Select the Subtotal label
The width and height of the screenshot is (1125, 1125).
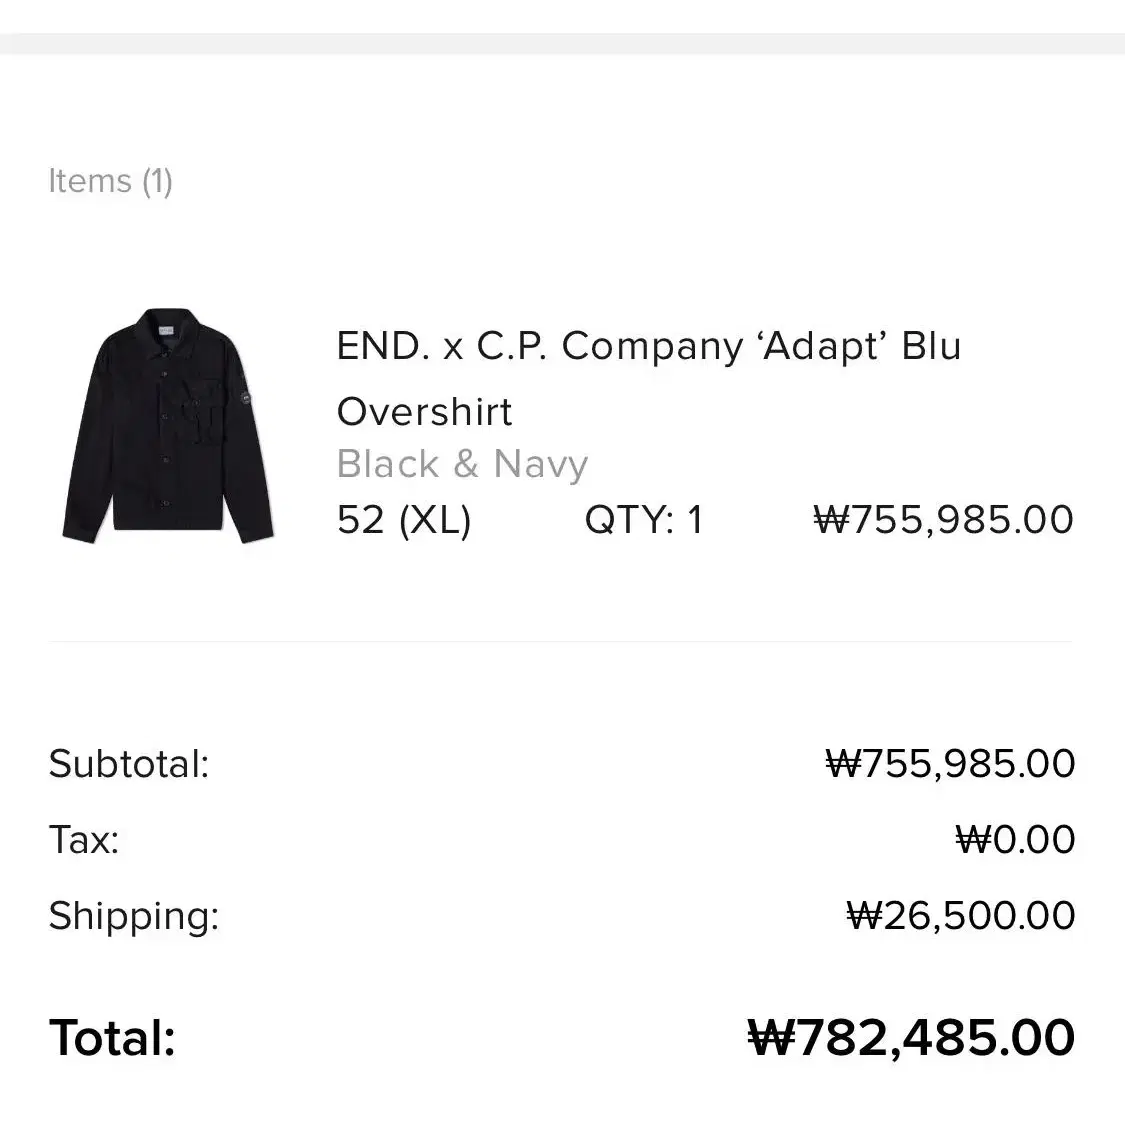(x=129, y=763)
